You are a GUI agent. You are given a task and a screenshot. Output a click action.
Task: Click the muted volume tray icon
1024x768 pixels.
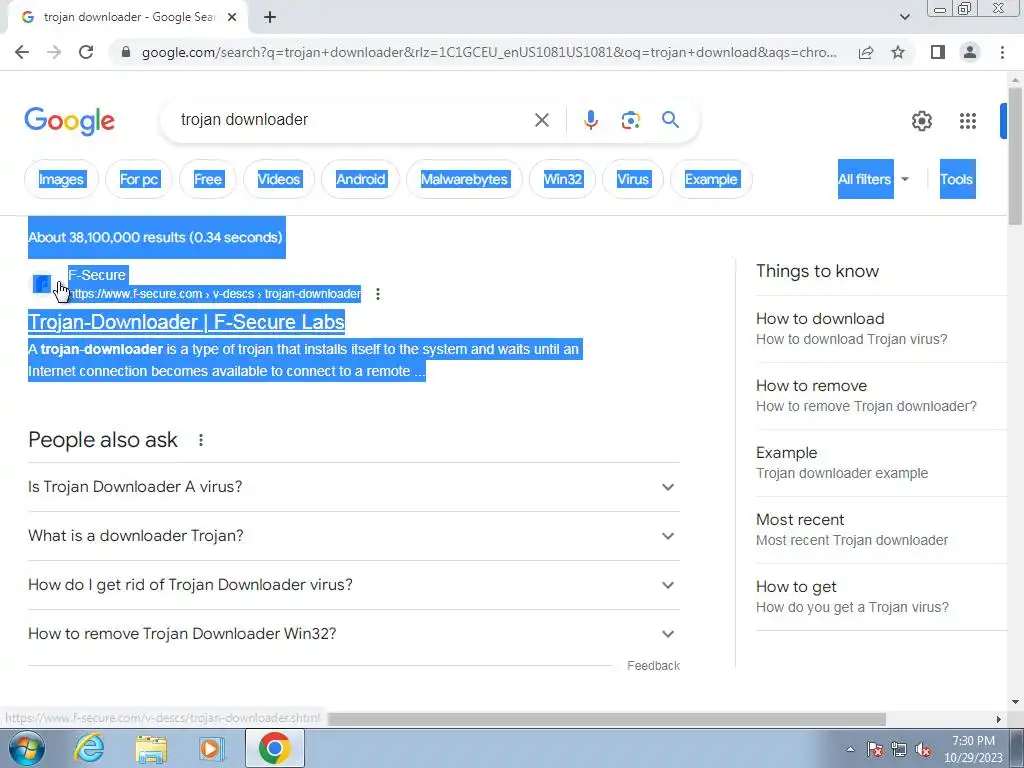point(923,750)
